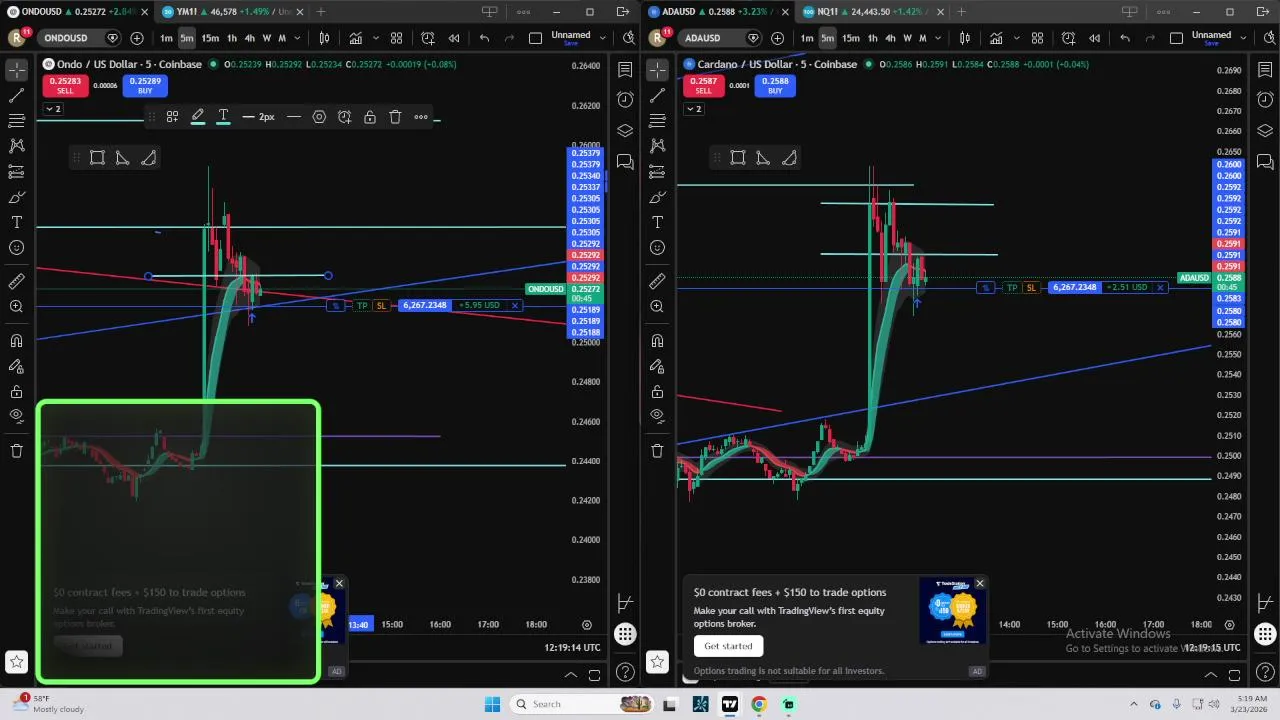
Task: Toggle magnet mode in ADAUSD left toolbar
Action: pyautogui.click(x=657, y=341)
